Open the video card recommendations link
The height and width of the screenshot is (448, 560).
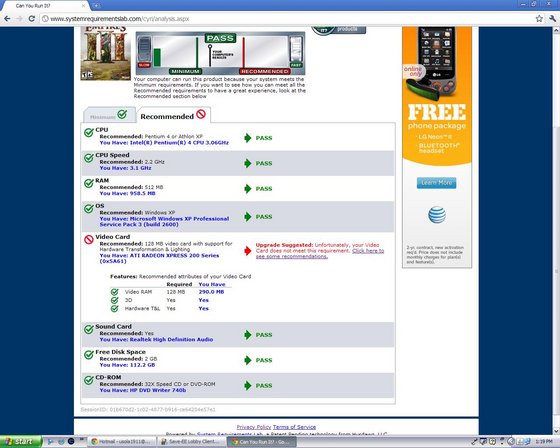tap(320, 254)
